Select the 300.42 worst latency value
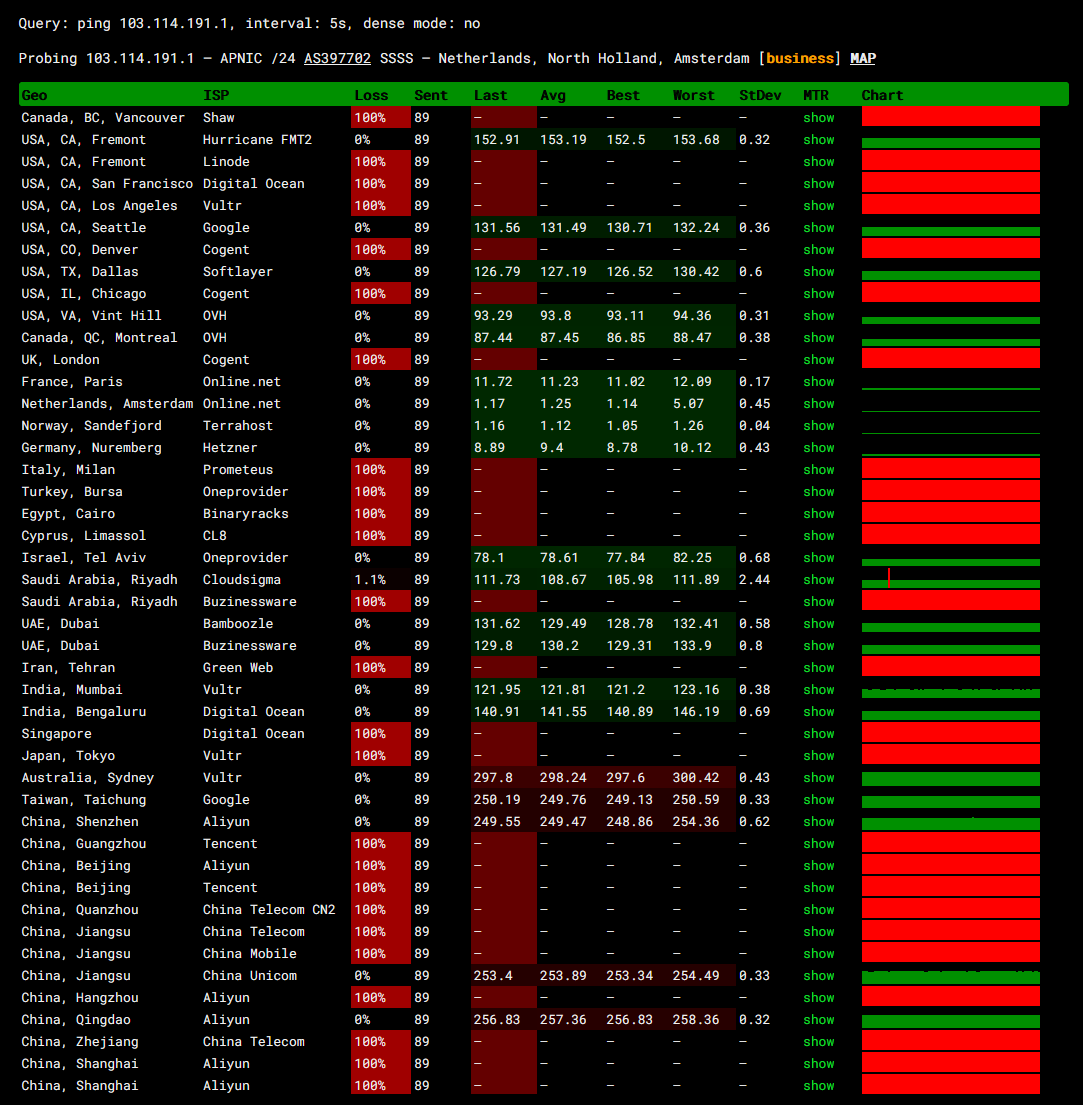Image resolution: width=1083 pixels, height=1105 pixels. click(695, 777)
